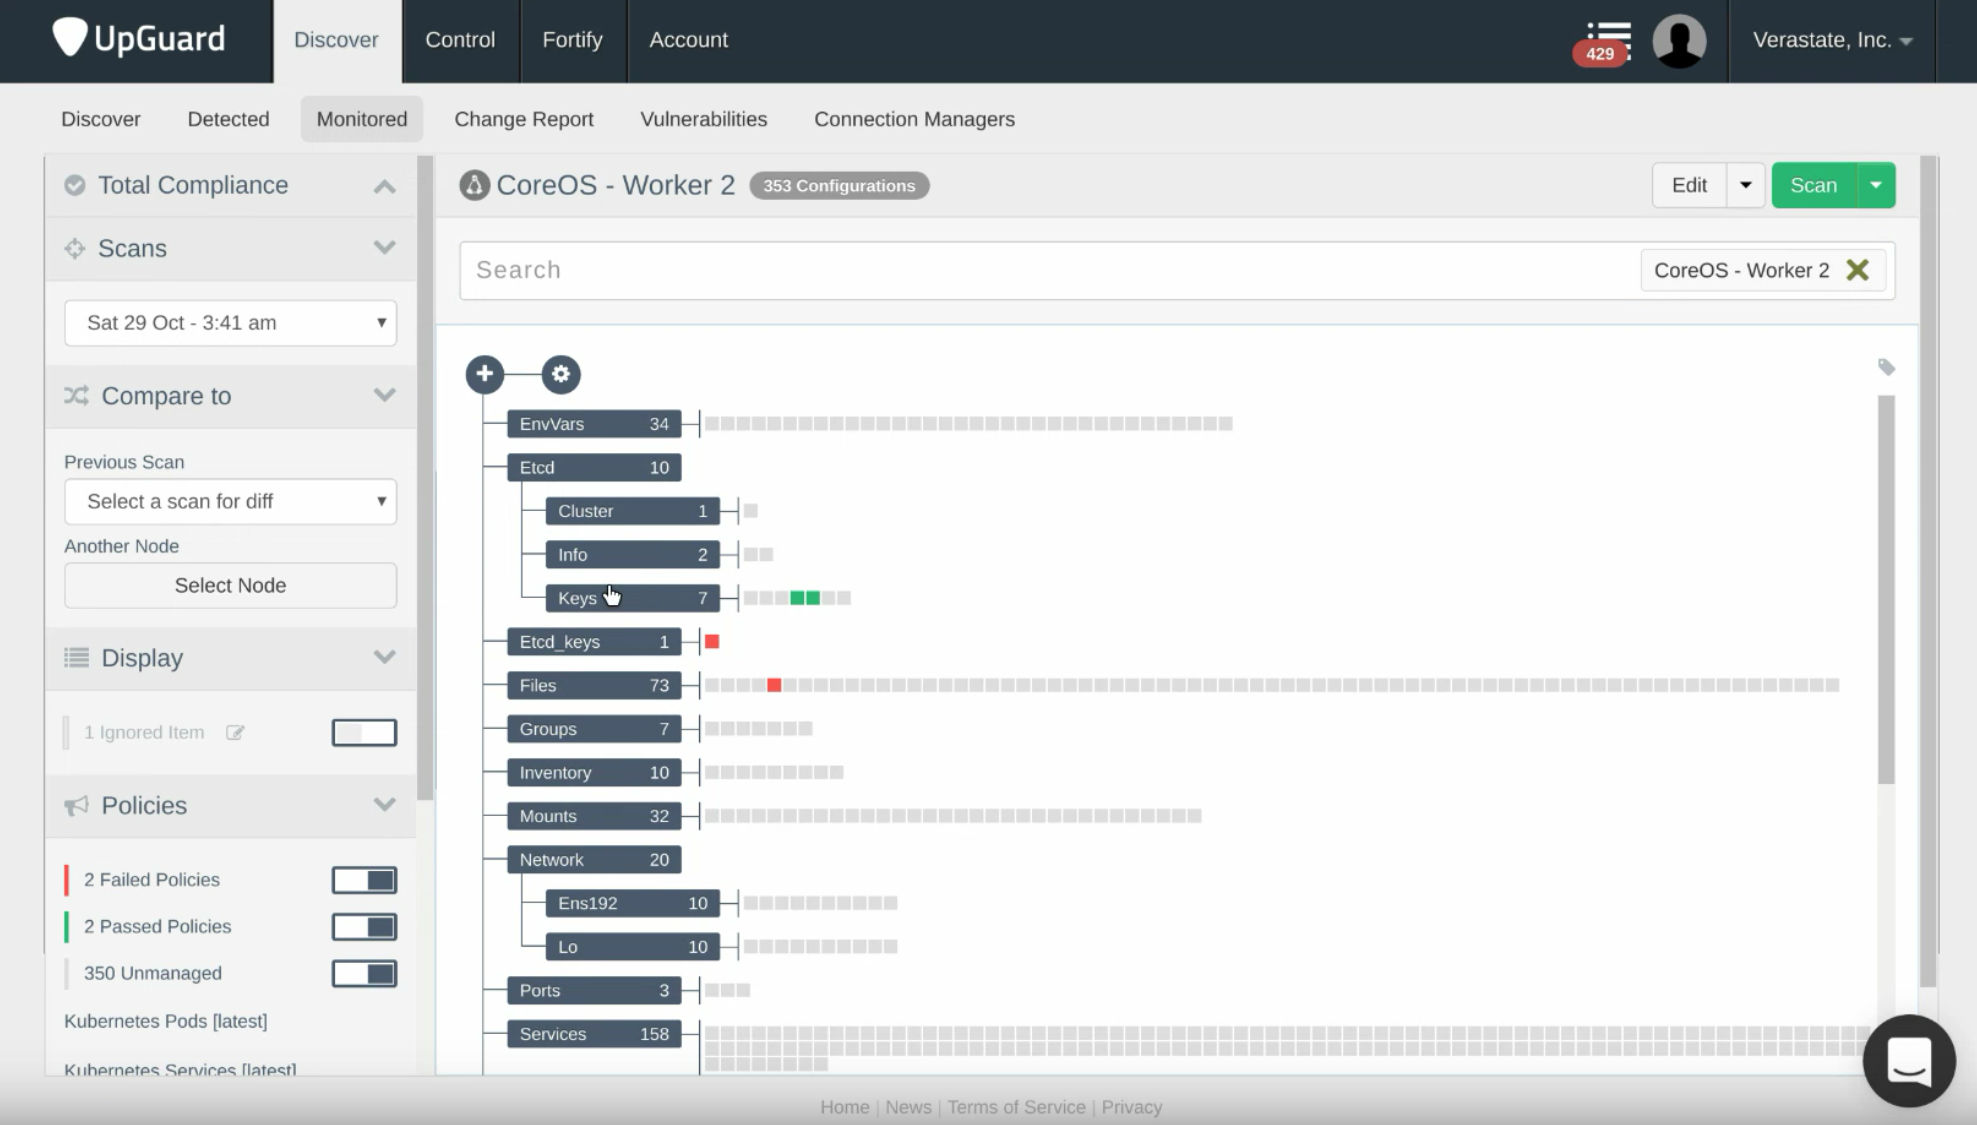Open the scan date dropdown Sat 29 Oct
Image resolution: width=1977 pixels, height=1125 pixels.
click(230, 323)
